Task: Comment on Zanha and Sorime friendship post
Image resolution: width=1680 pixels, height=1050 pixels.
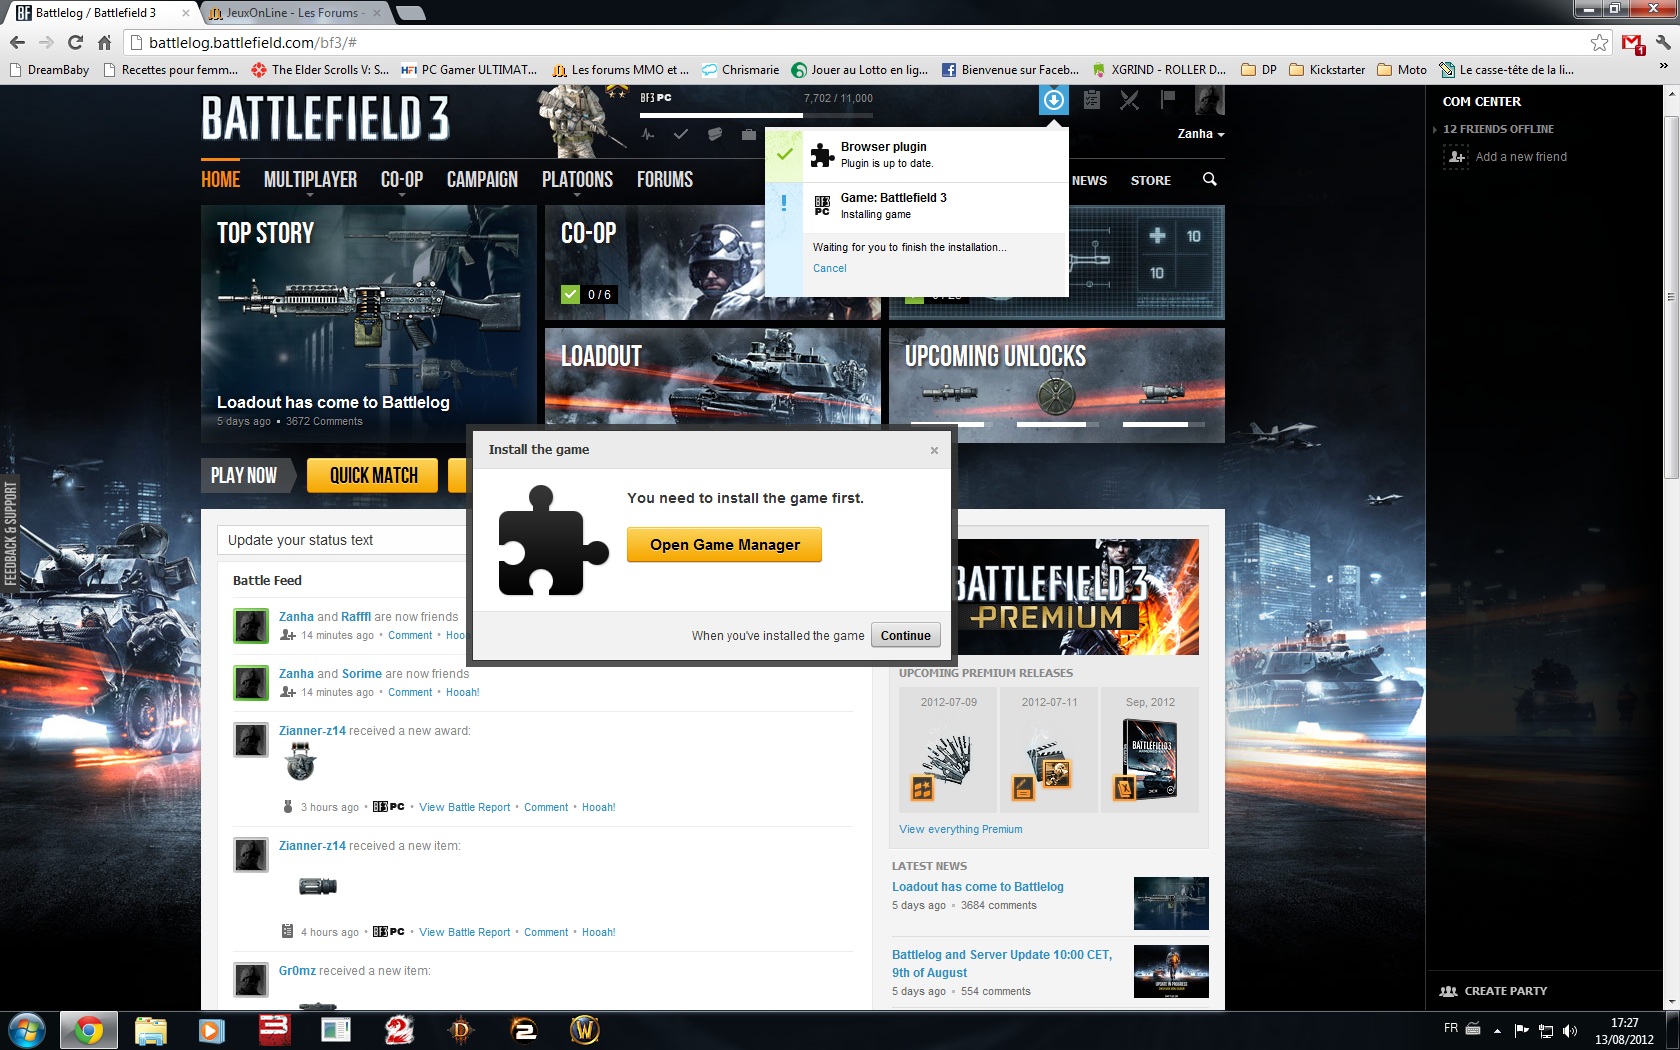Action: (x=410, y=692)
